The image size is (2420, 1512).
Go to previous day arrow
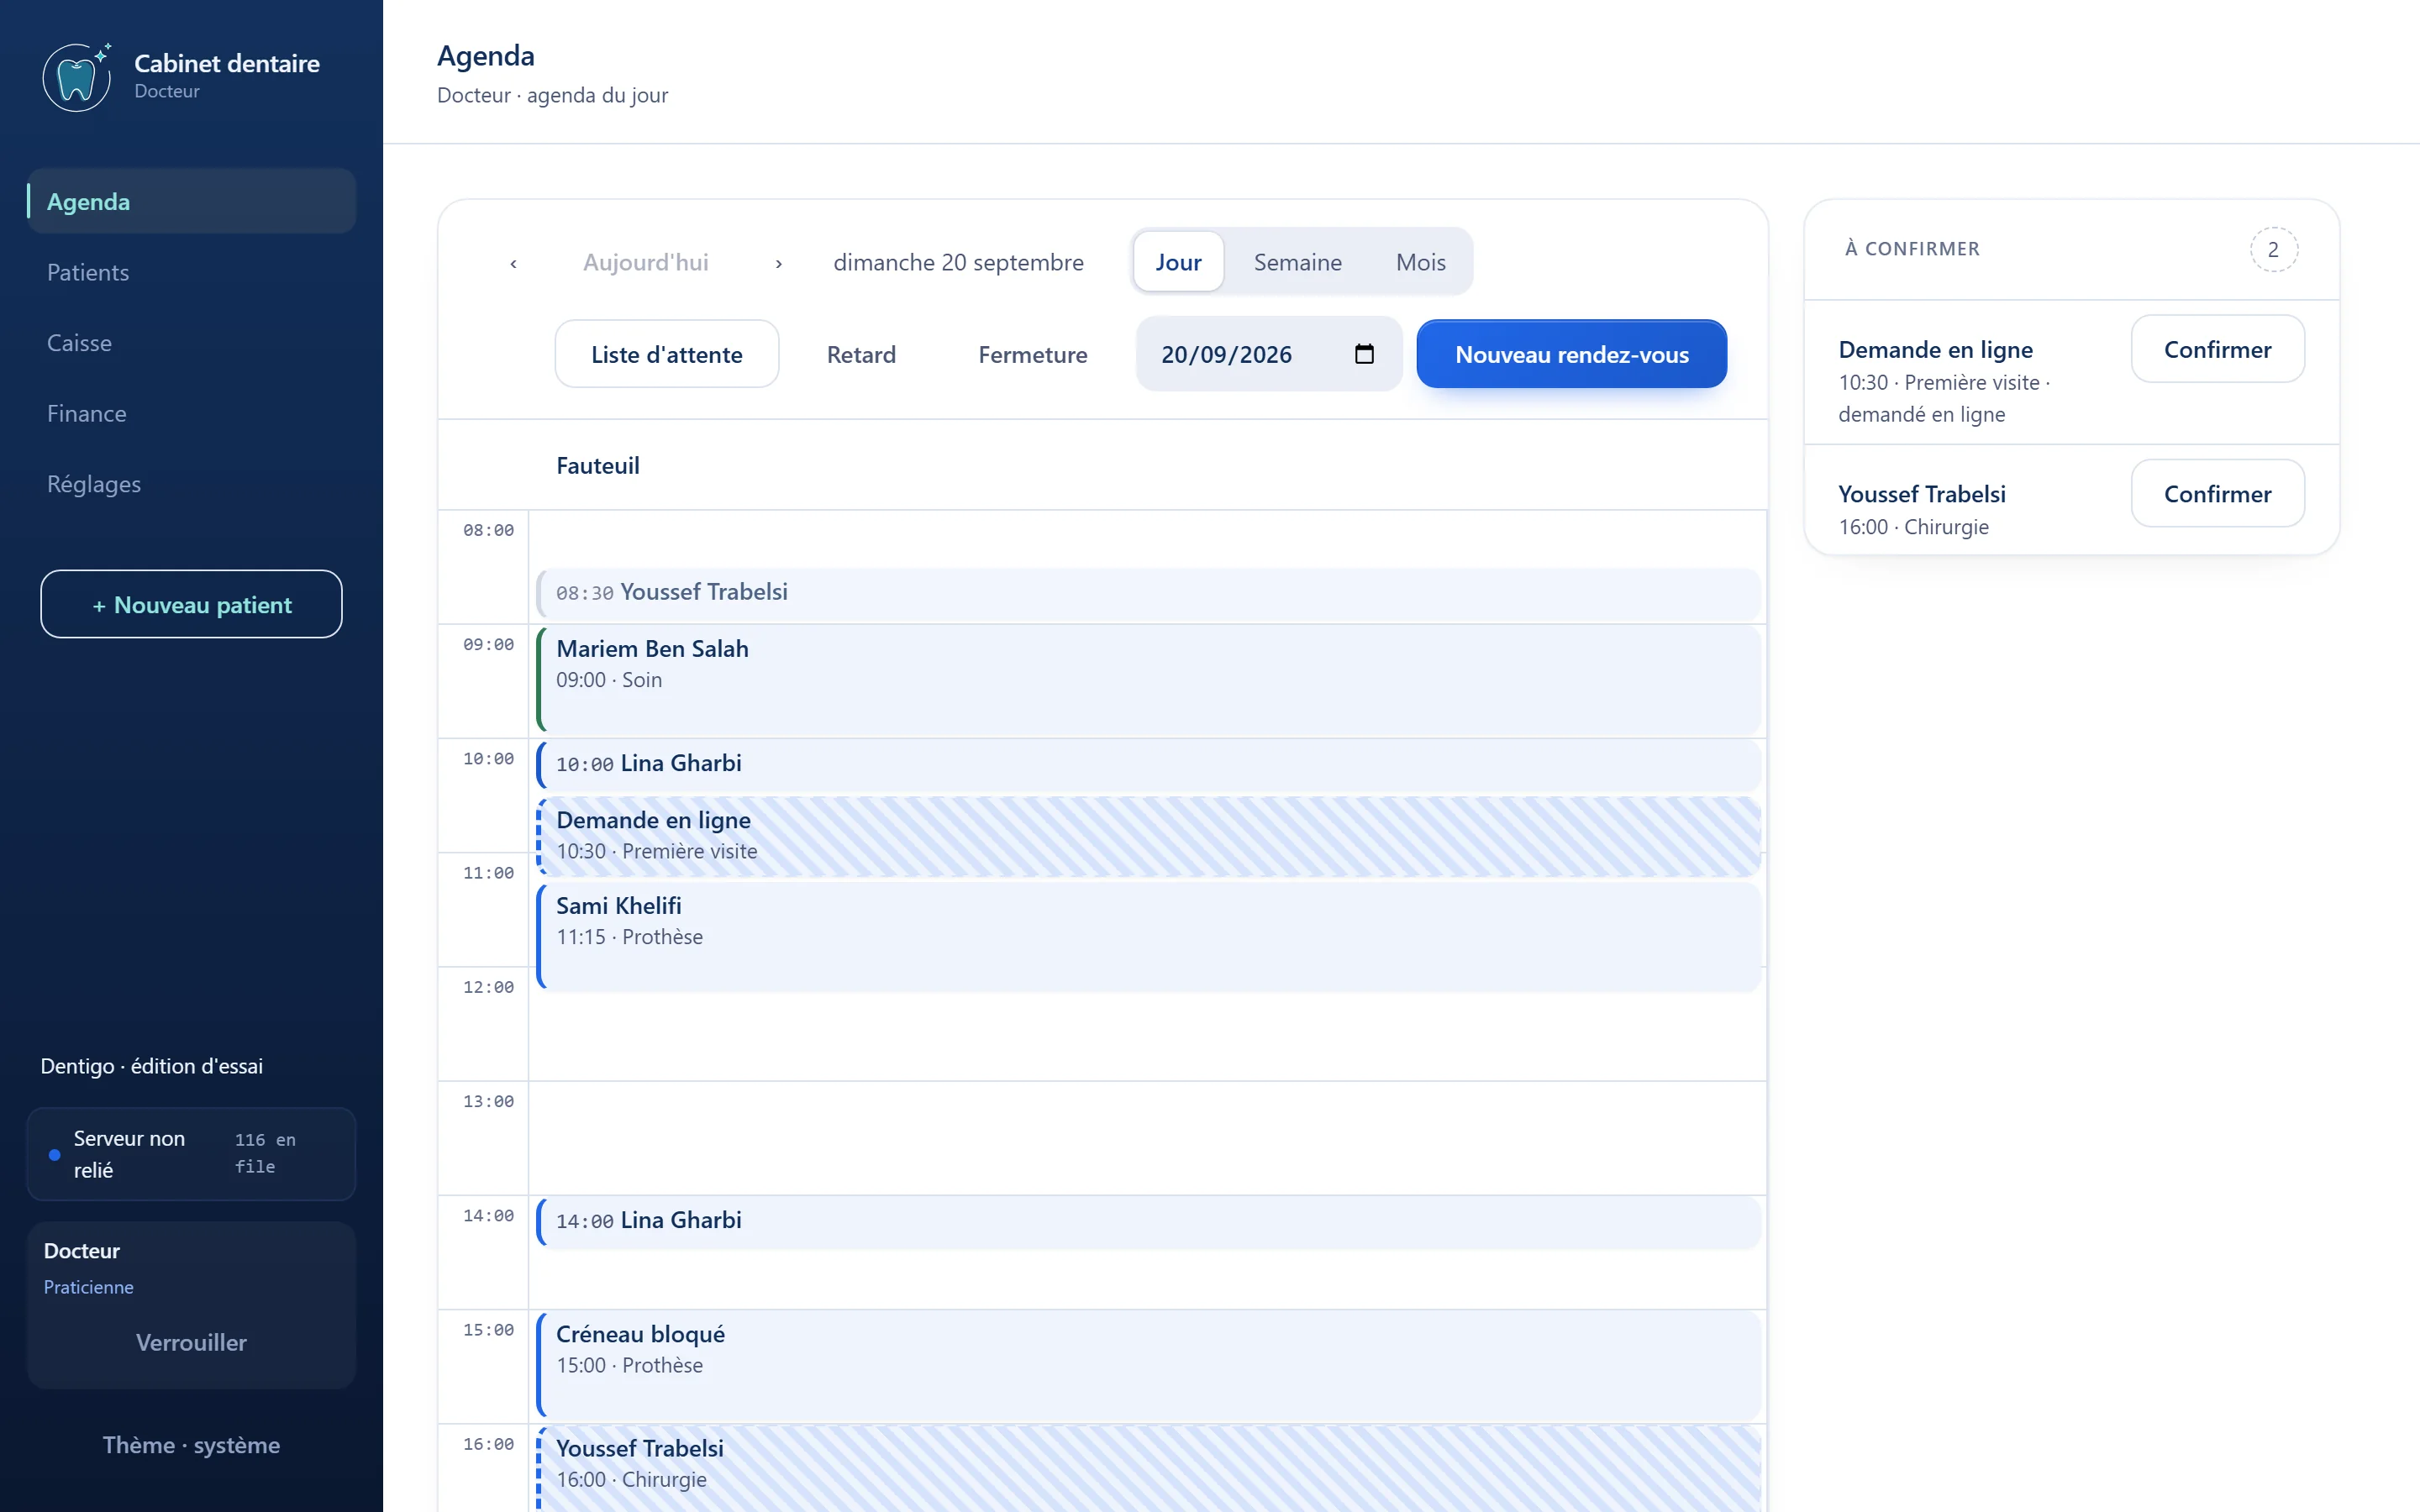514,263
